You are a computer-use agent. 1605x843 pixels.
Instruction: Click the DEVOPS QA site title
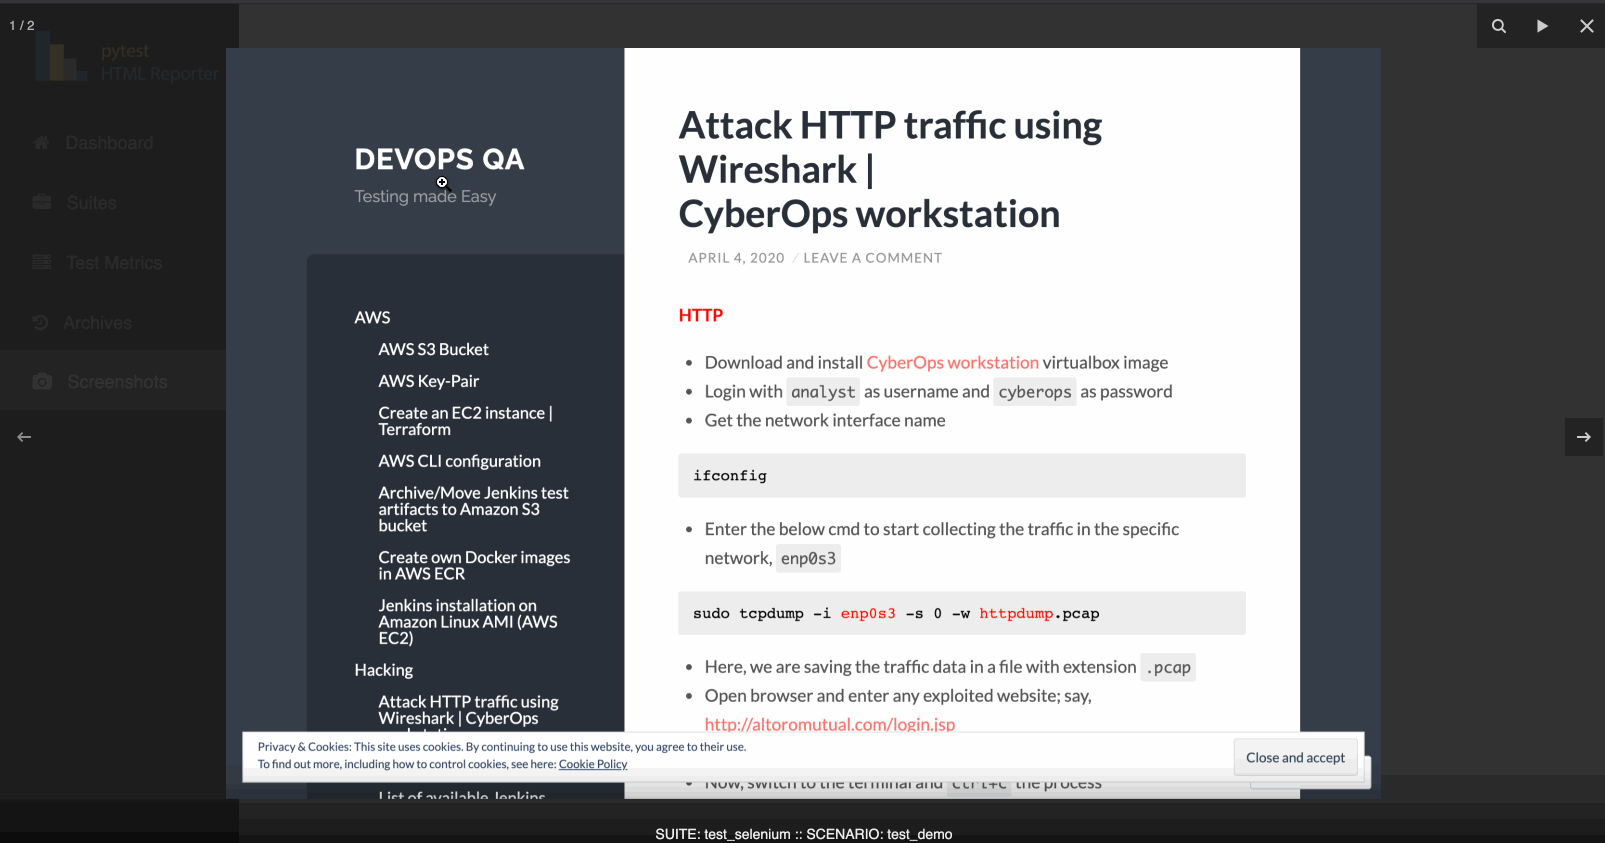click(x=439, y=159)
